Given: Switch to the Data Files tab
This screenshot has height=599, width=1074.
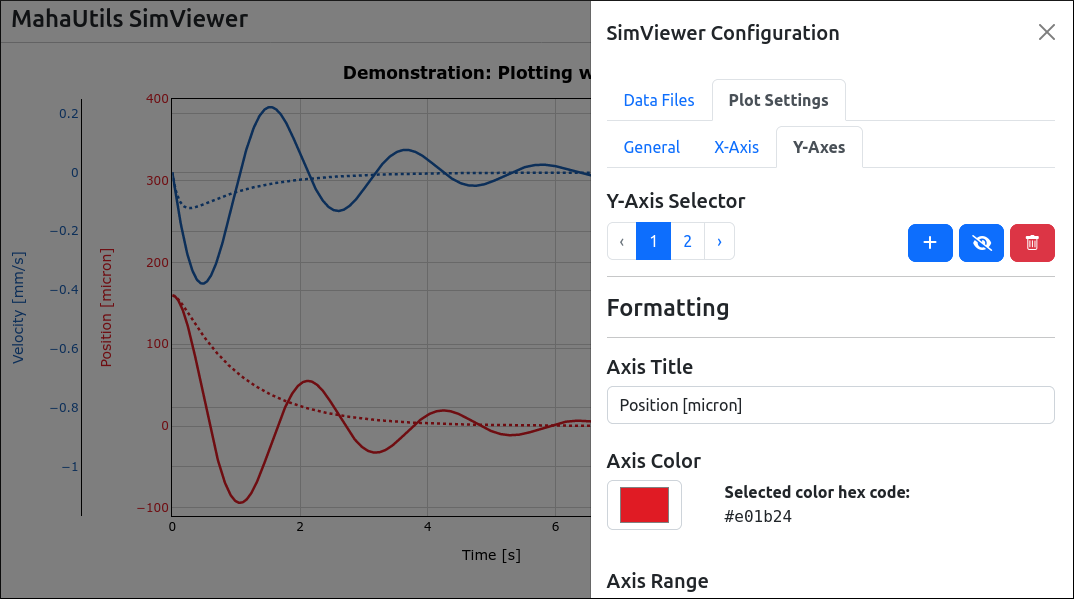Looking at the screenshot, I should [658, 100].
